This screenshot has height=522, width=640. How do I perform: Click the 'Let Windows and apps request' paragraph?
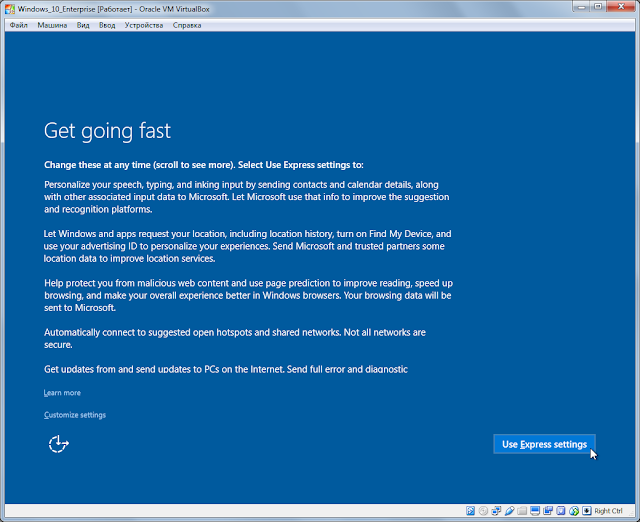[247, 246]
